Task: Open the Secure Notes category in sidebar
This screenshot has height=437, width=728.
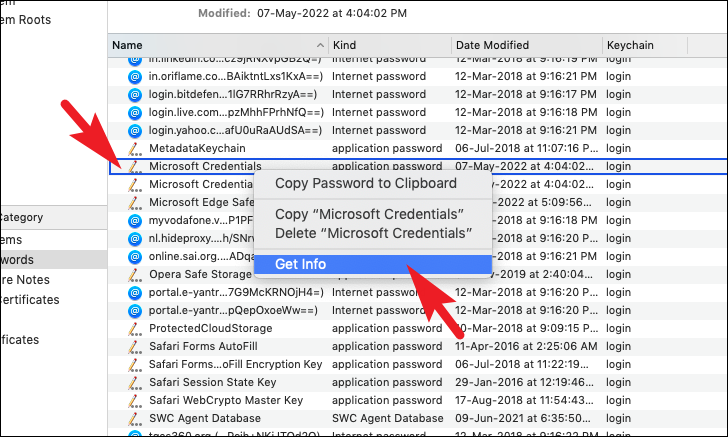Action: pos(25,280)
